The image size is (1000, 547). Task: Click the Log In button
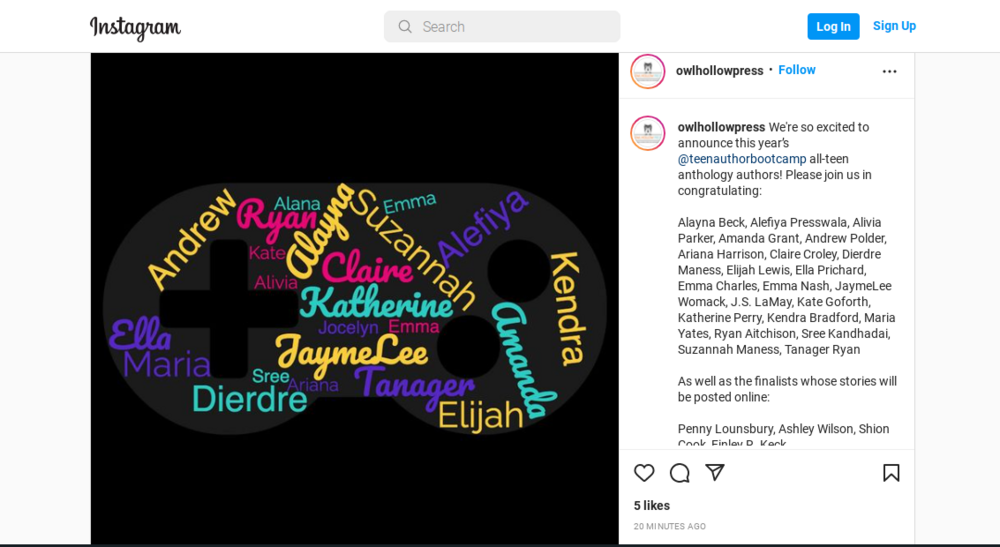point(833,26)
